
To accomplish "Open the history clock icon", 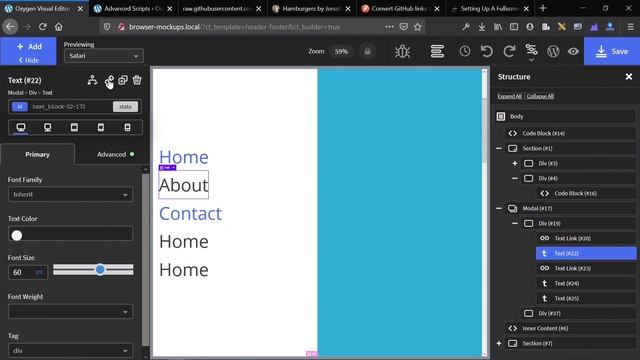I will (x=464, y=51).
